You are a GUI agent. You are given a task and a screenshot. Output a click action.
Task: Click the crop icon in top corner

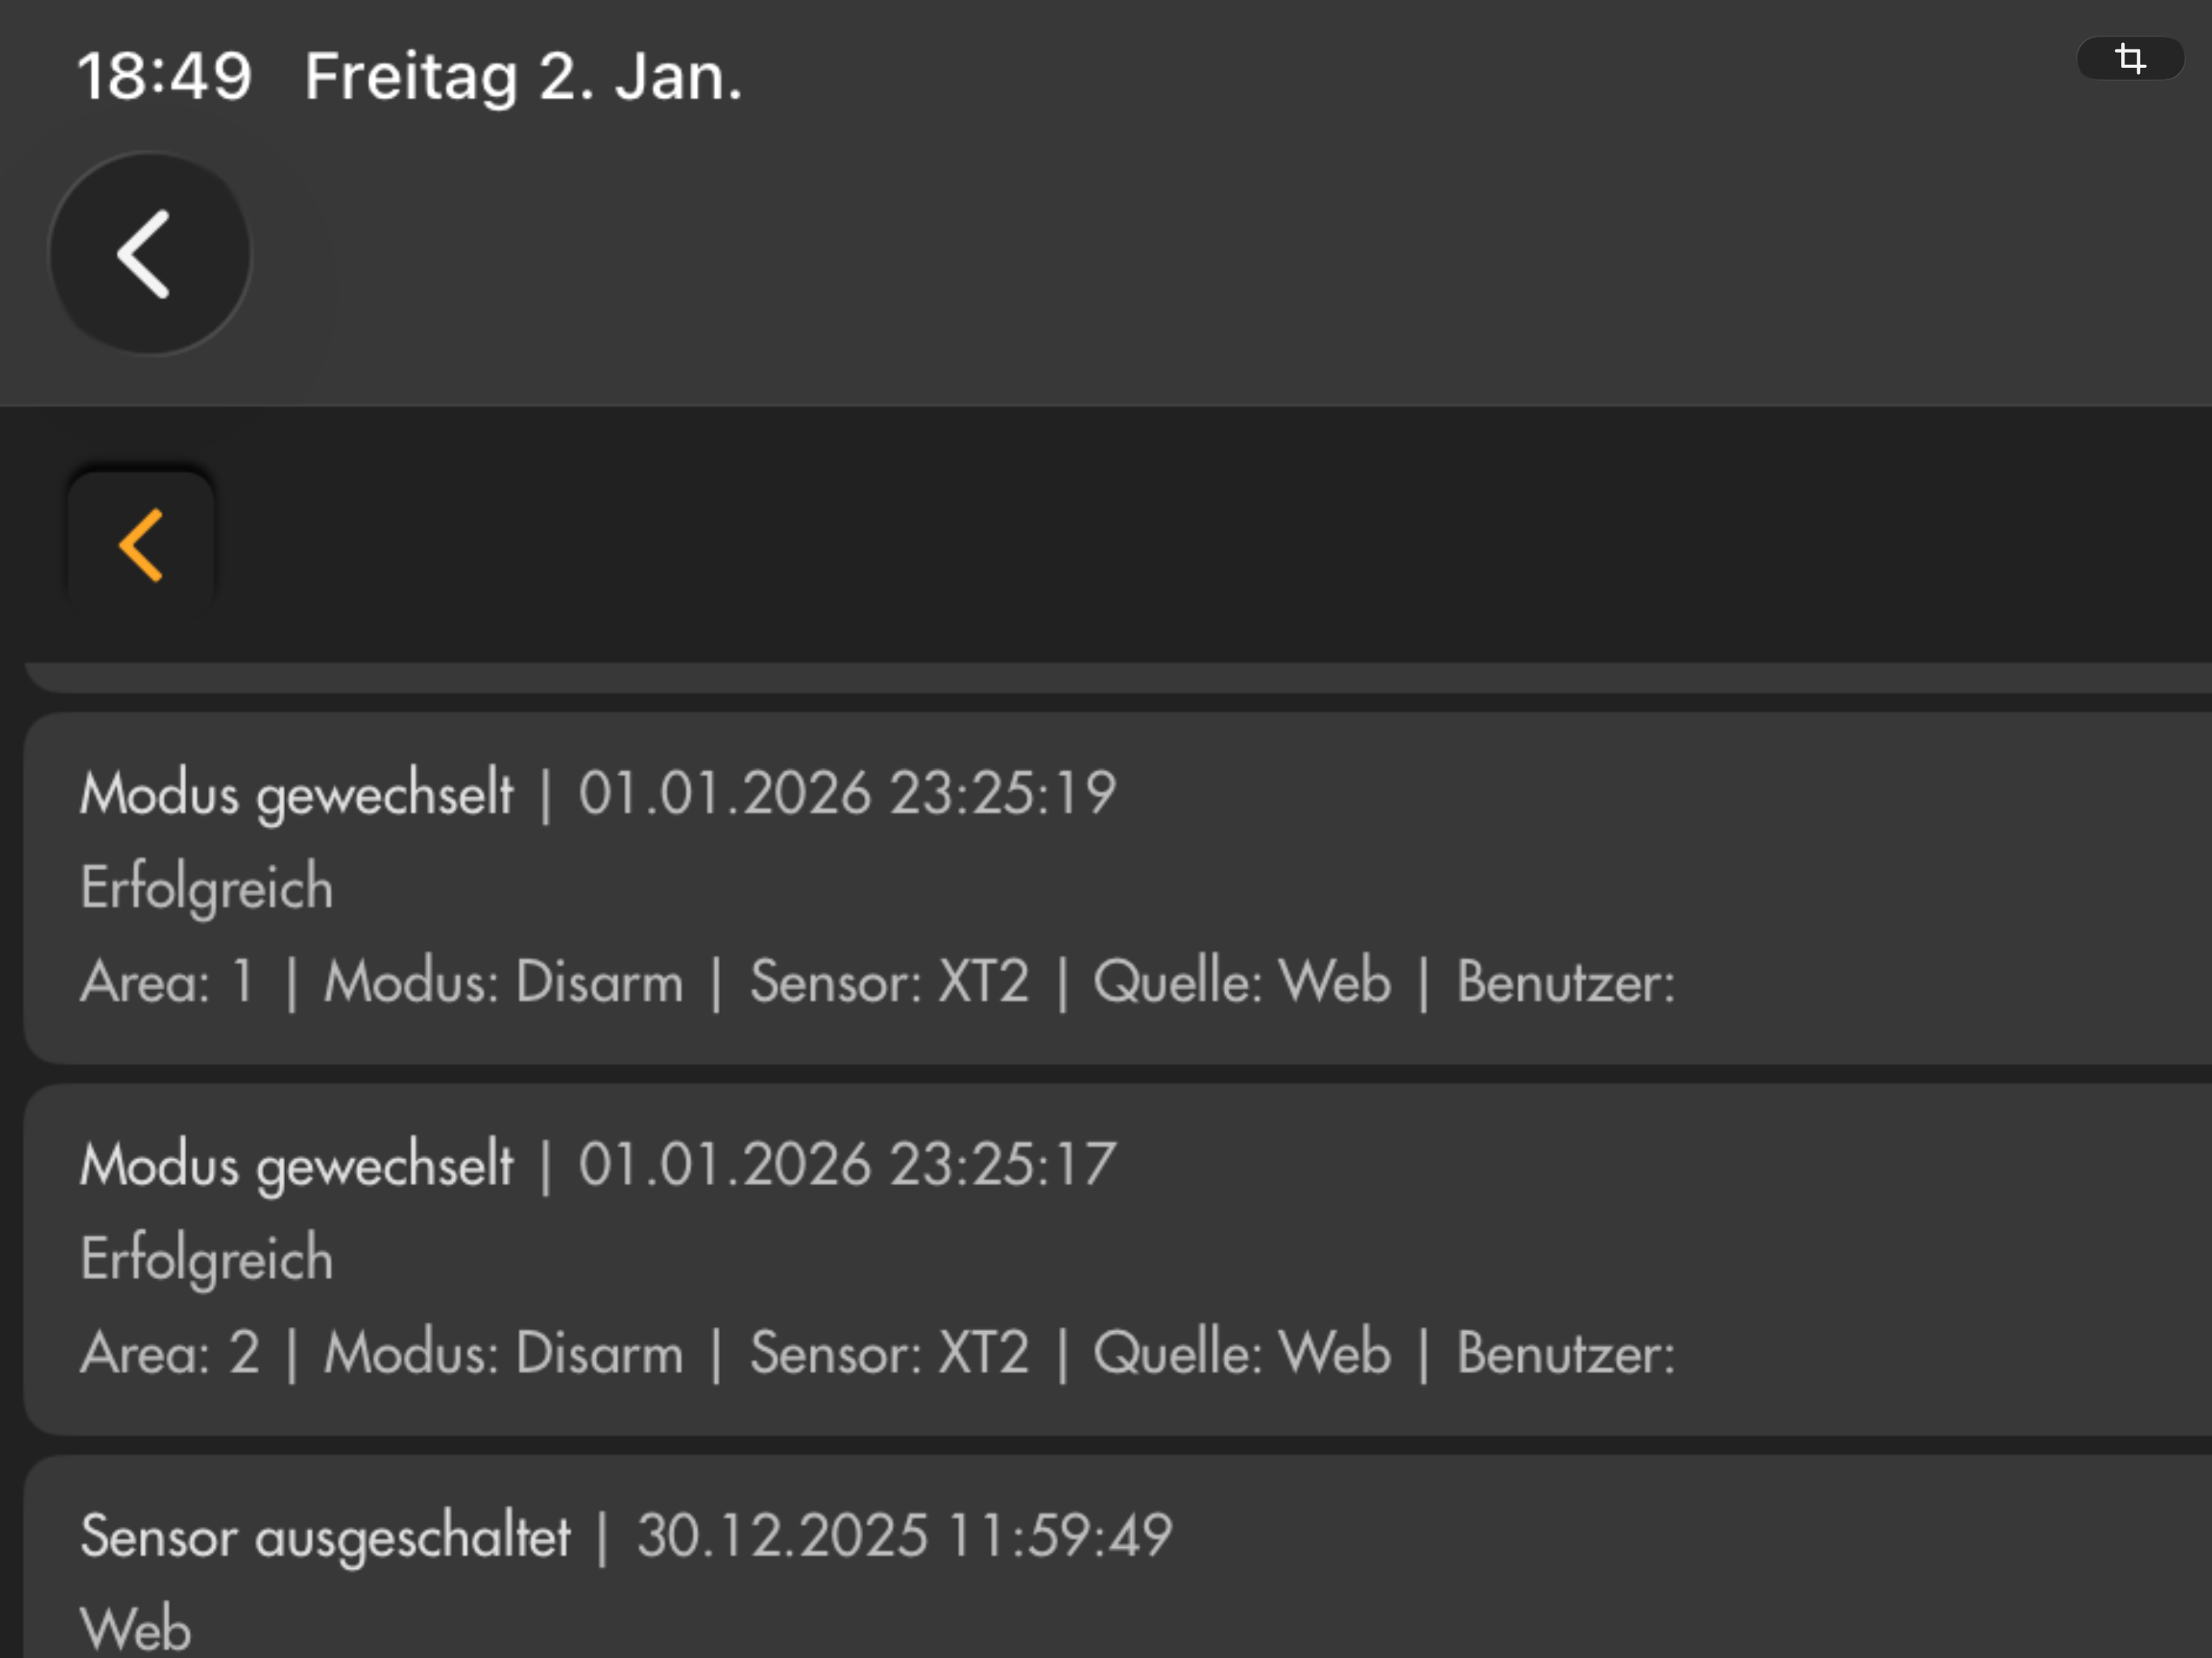[x=2130, y=58]
